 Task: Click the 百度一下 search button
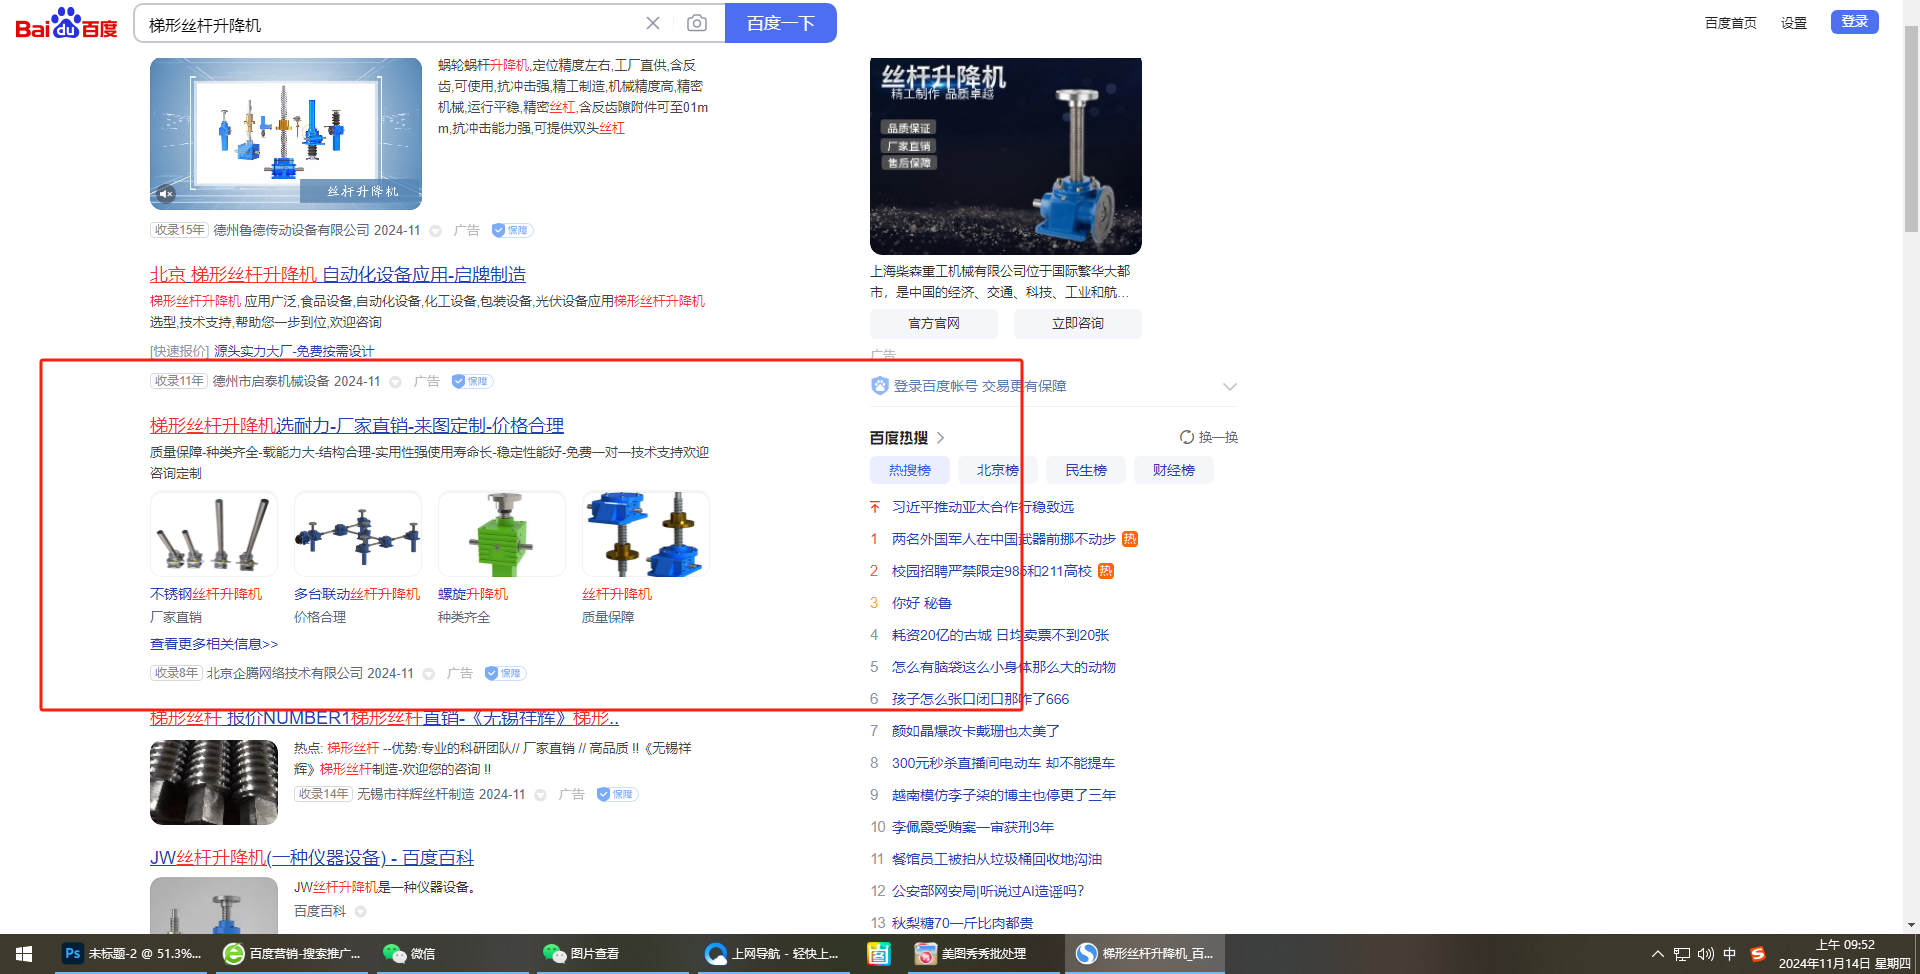pyautogui.click(x=781, y=23)
